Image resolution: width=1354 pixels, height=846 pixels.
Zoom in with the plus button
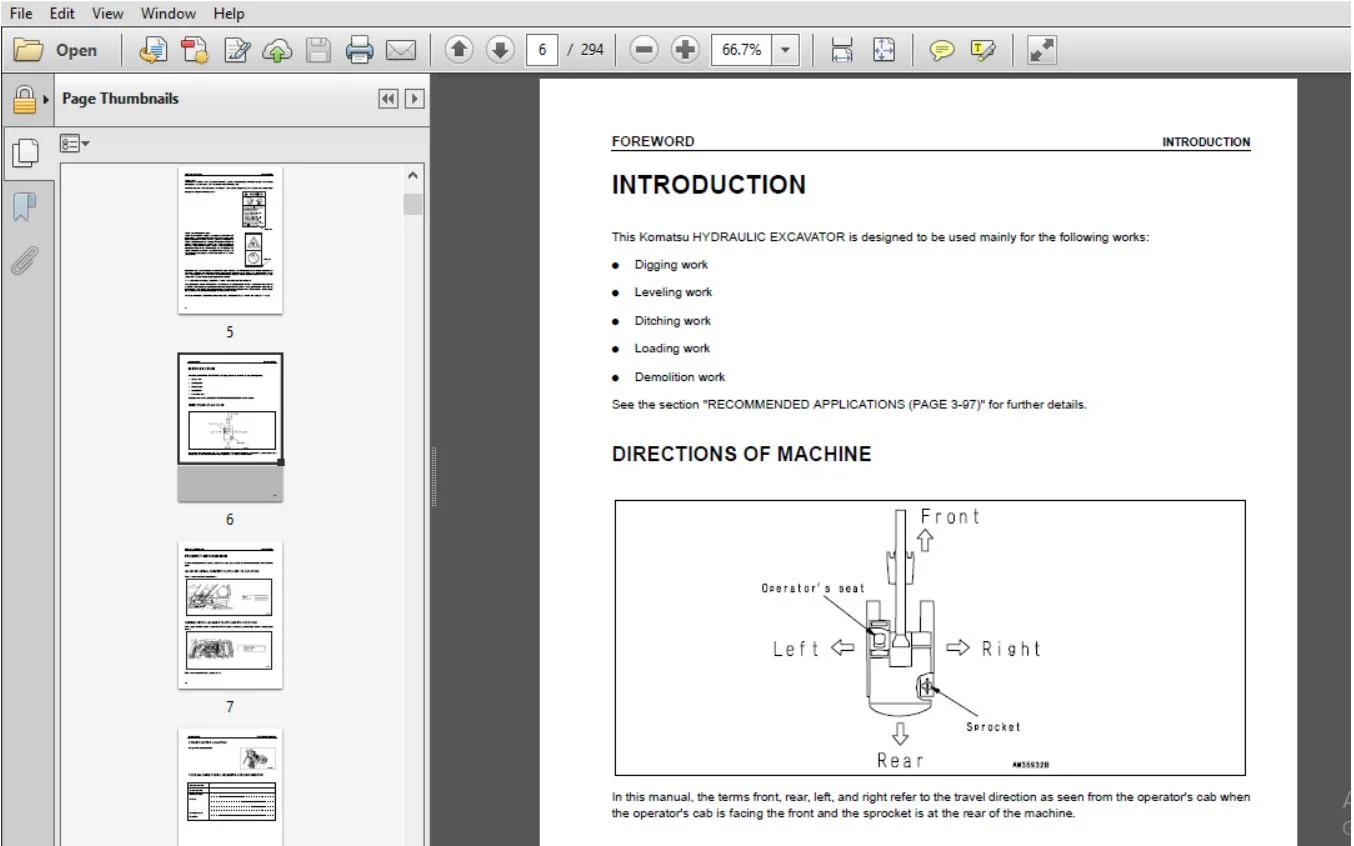[685, 49]
